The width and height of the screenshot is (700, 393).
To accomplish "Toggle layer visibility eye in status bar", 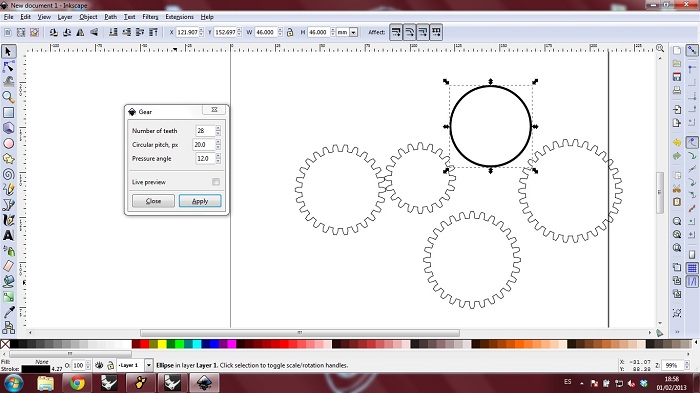I will (x=99, y=365).
